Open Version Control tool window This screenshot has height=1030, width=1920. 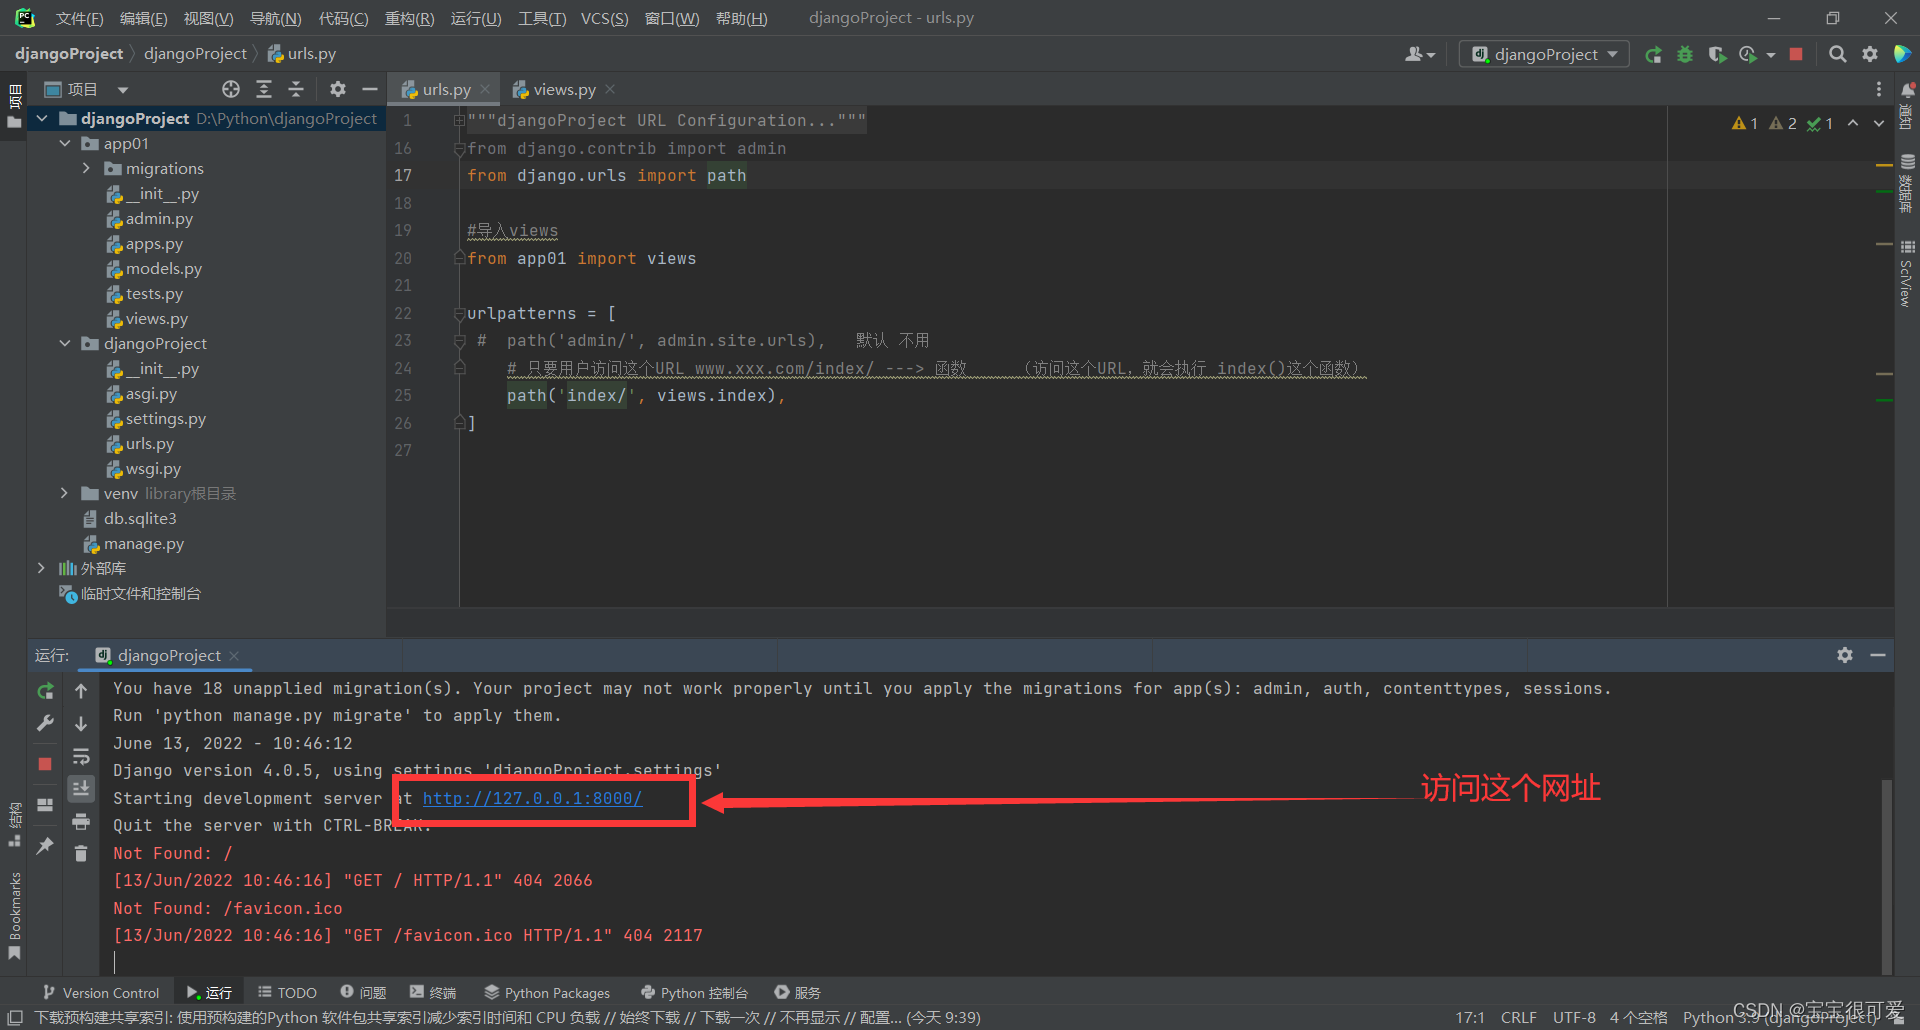coord(101,992)
